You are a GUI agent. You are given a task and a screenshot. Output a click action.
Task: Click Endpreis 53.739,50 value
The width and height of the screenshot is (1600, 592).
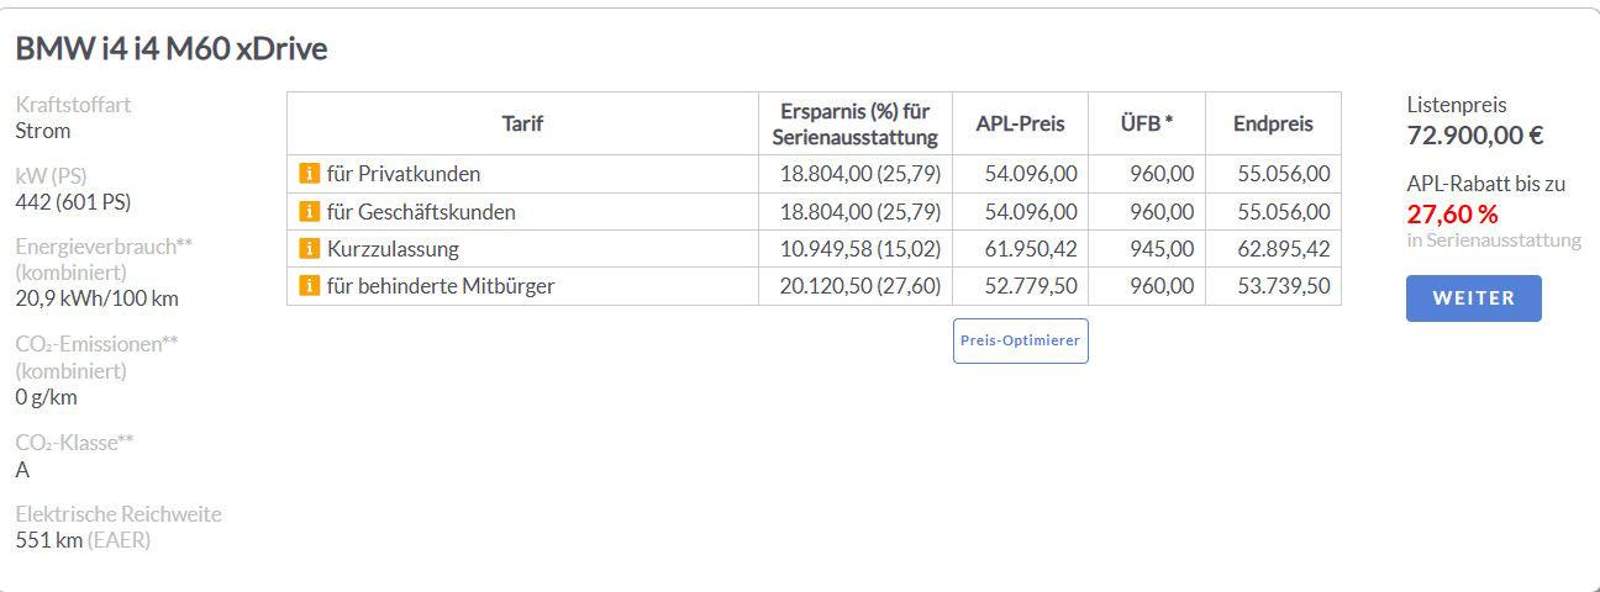pos(1284,286)
